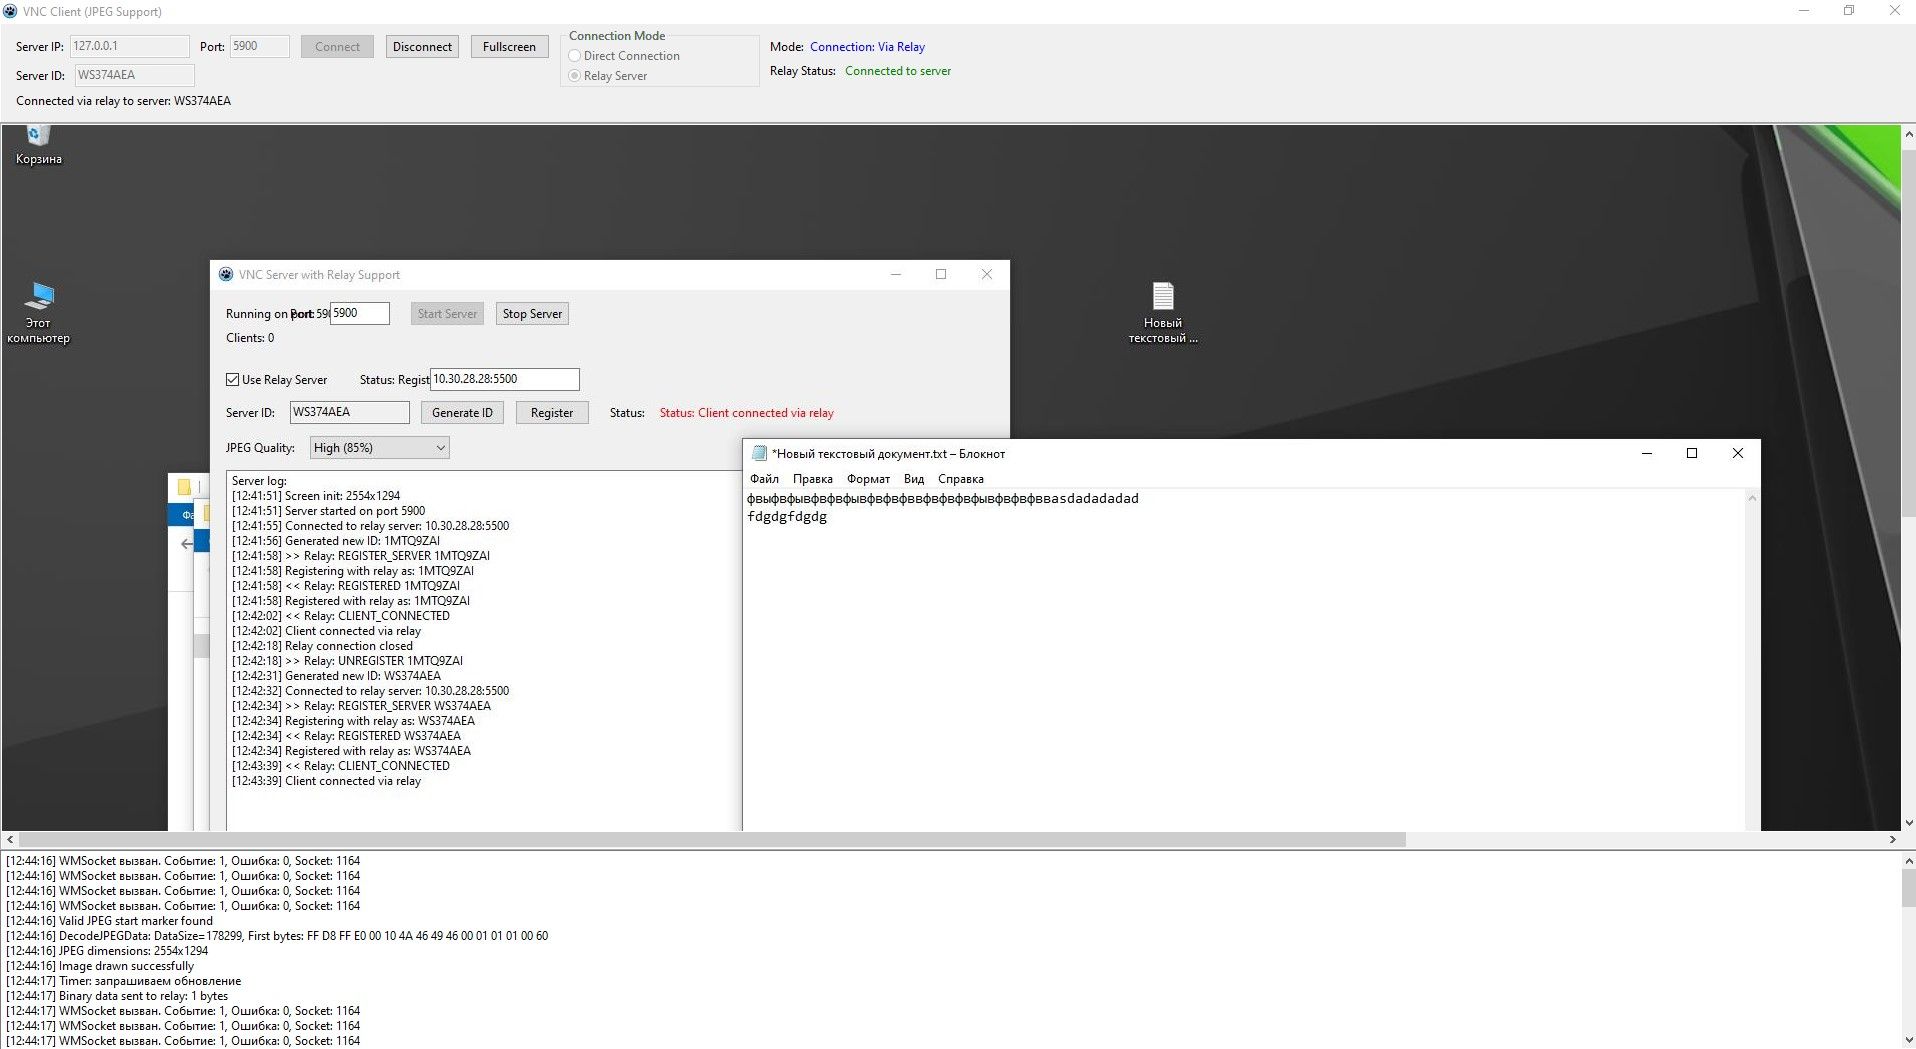Toggle the Use Relay Server checkbox
1916x1049 pixels.
click(x=233, y=380)
